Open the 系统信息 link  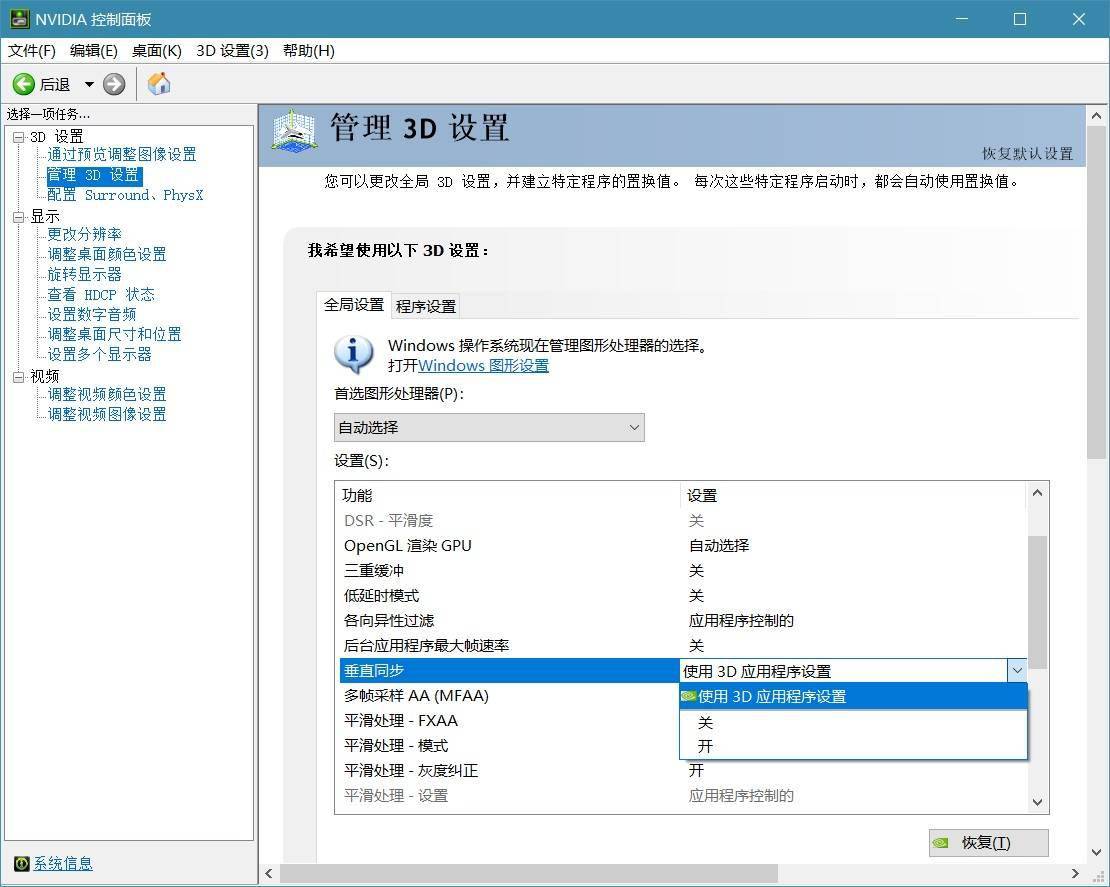click(63, 863)
